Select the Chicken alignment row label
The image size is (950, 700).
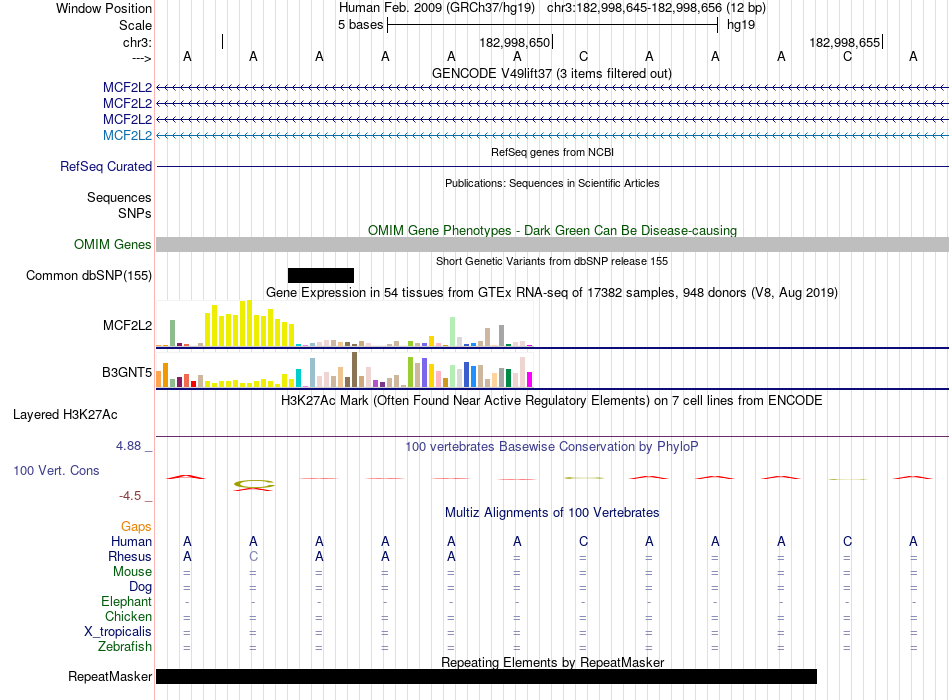pos(128,616)
